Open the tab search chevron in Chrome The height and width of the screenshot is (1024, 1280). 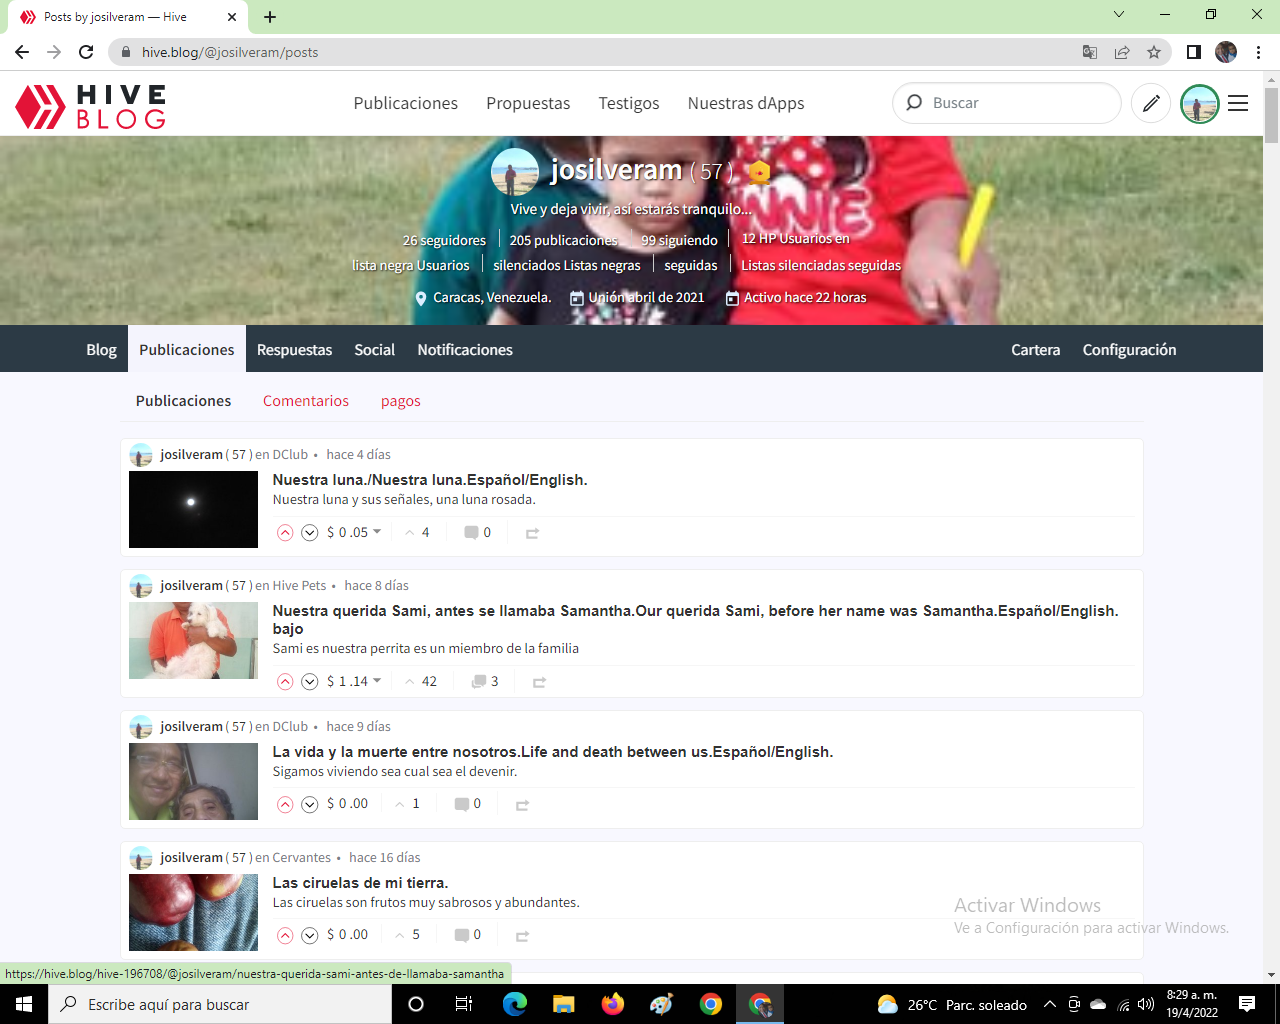1119,14
